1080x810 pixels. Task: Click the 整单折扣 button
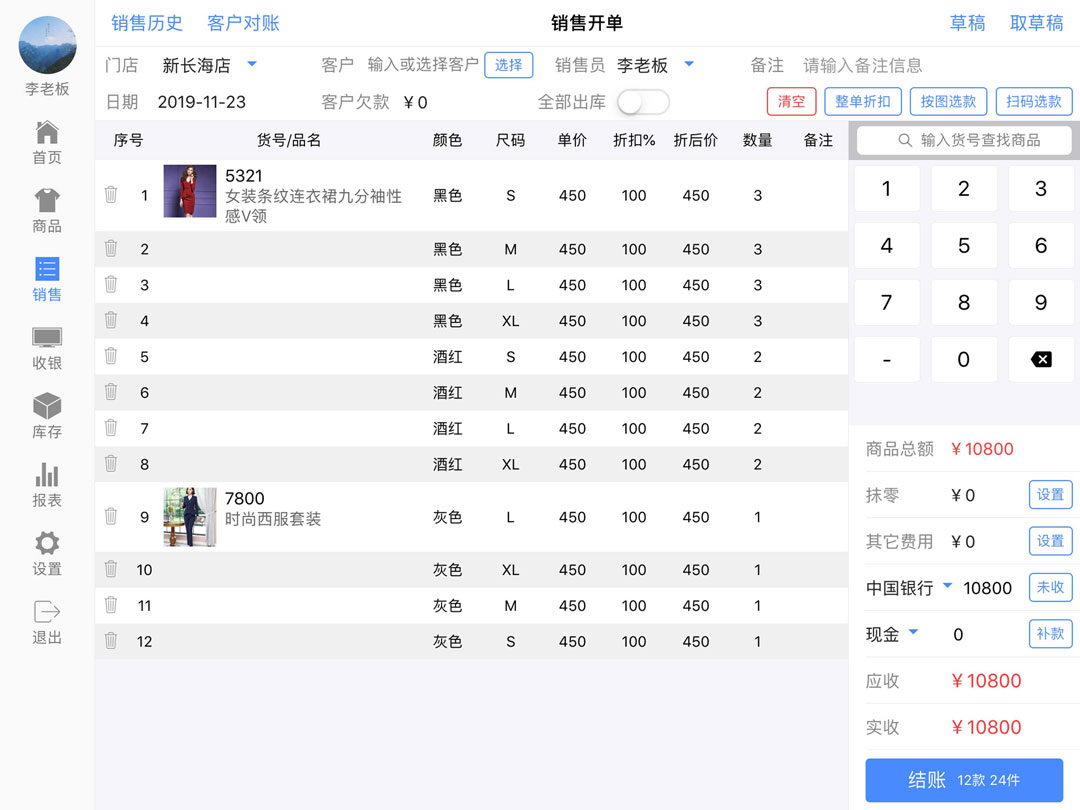pyautogui.click(x=862, y=102)
